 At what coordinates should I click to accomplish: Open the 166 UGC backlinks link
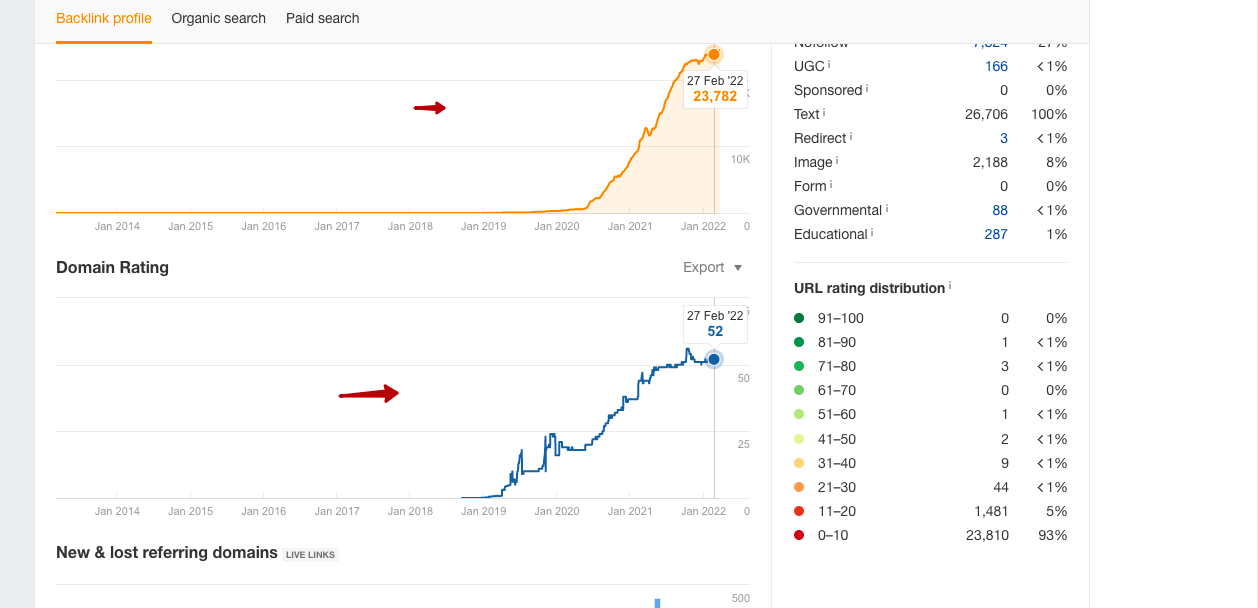[996, 66]
